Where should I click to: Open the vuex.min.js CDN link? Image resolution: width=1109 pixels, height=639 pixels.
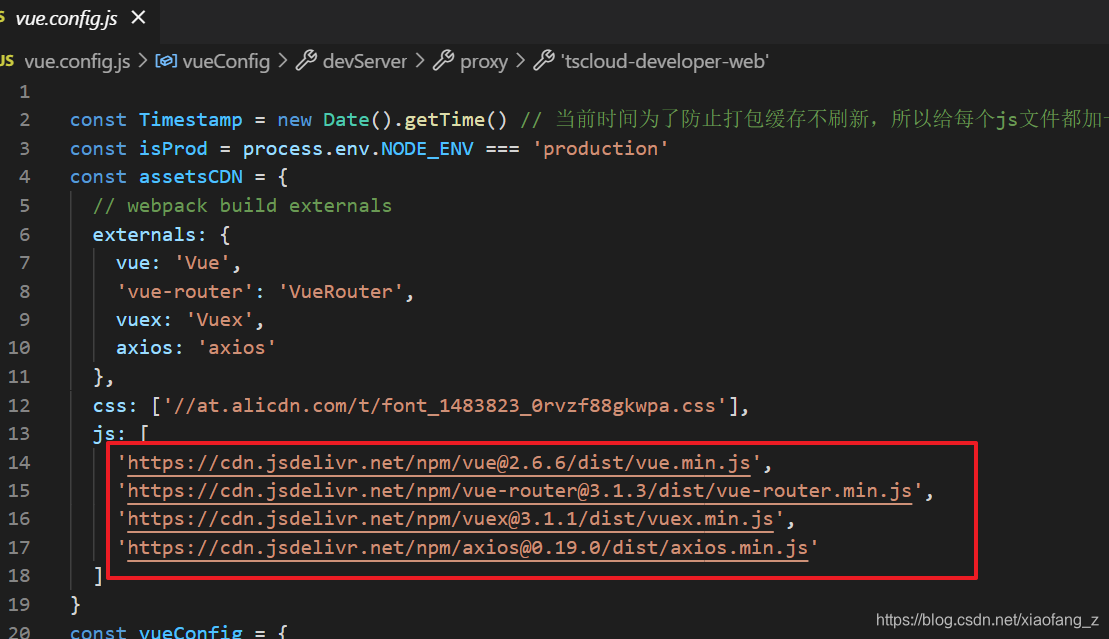451,519
